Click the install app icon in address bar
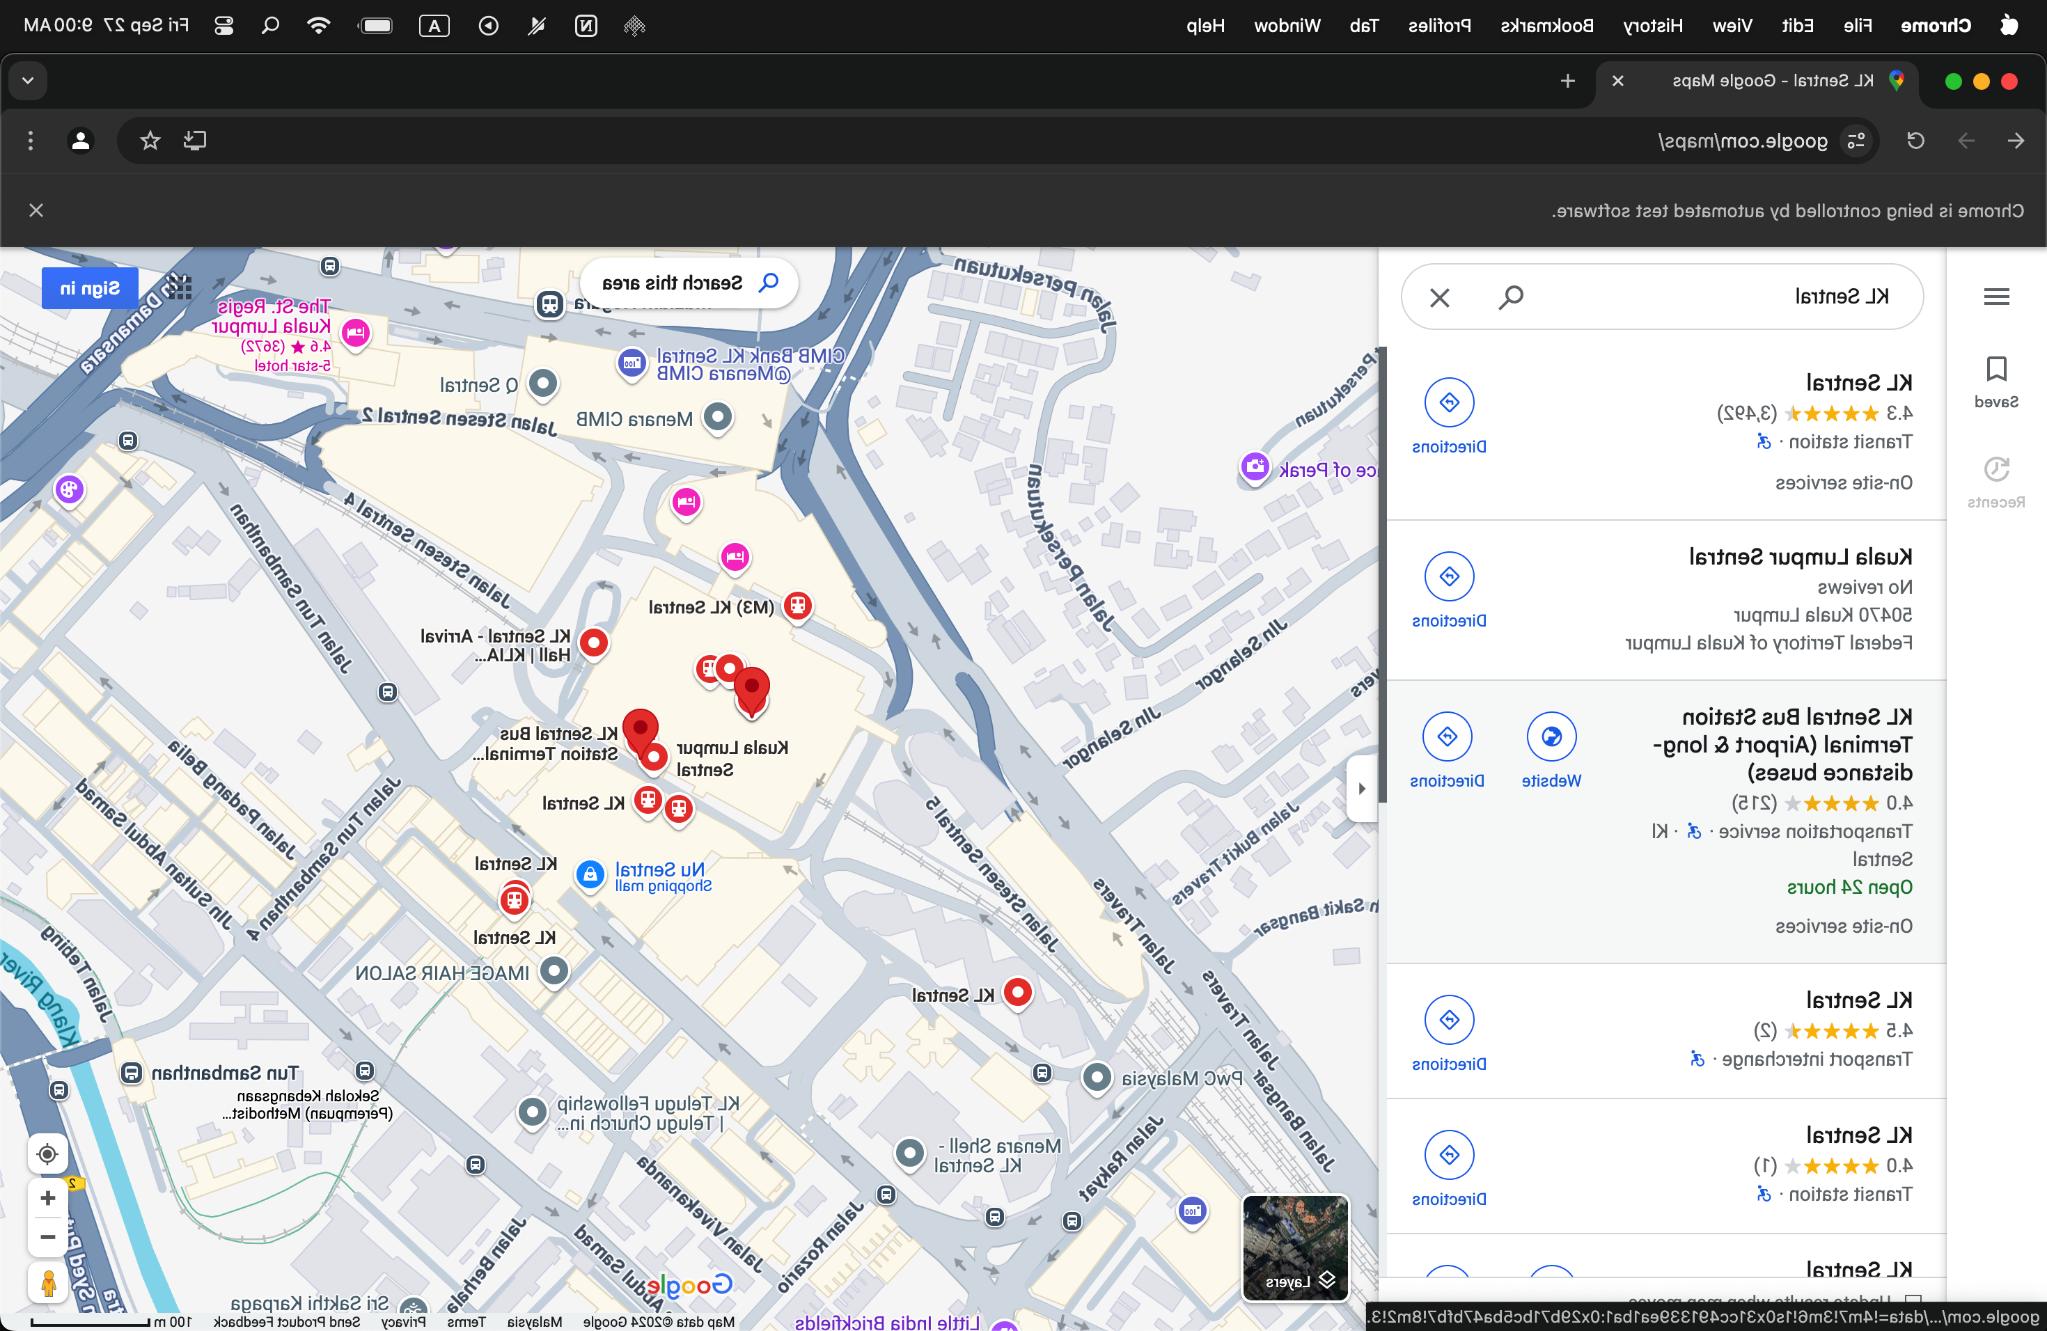The width and height of the screenshot is (2047, 1331). point(195,141)
